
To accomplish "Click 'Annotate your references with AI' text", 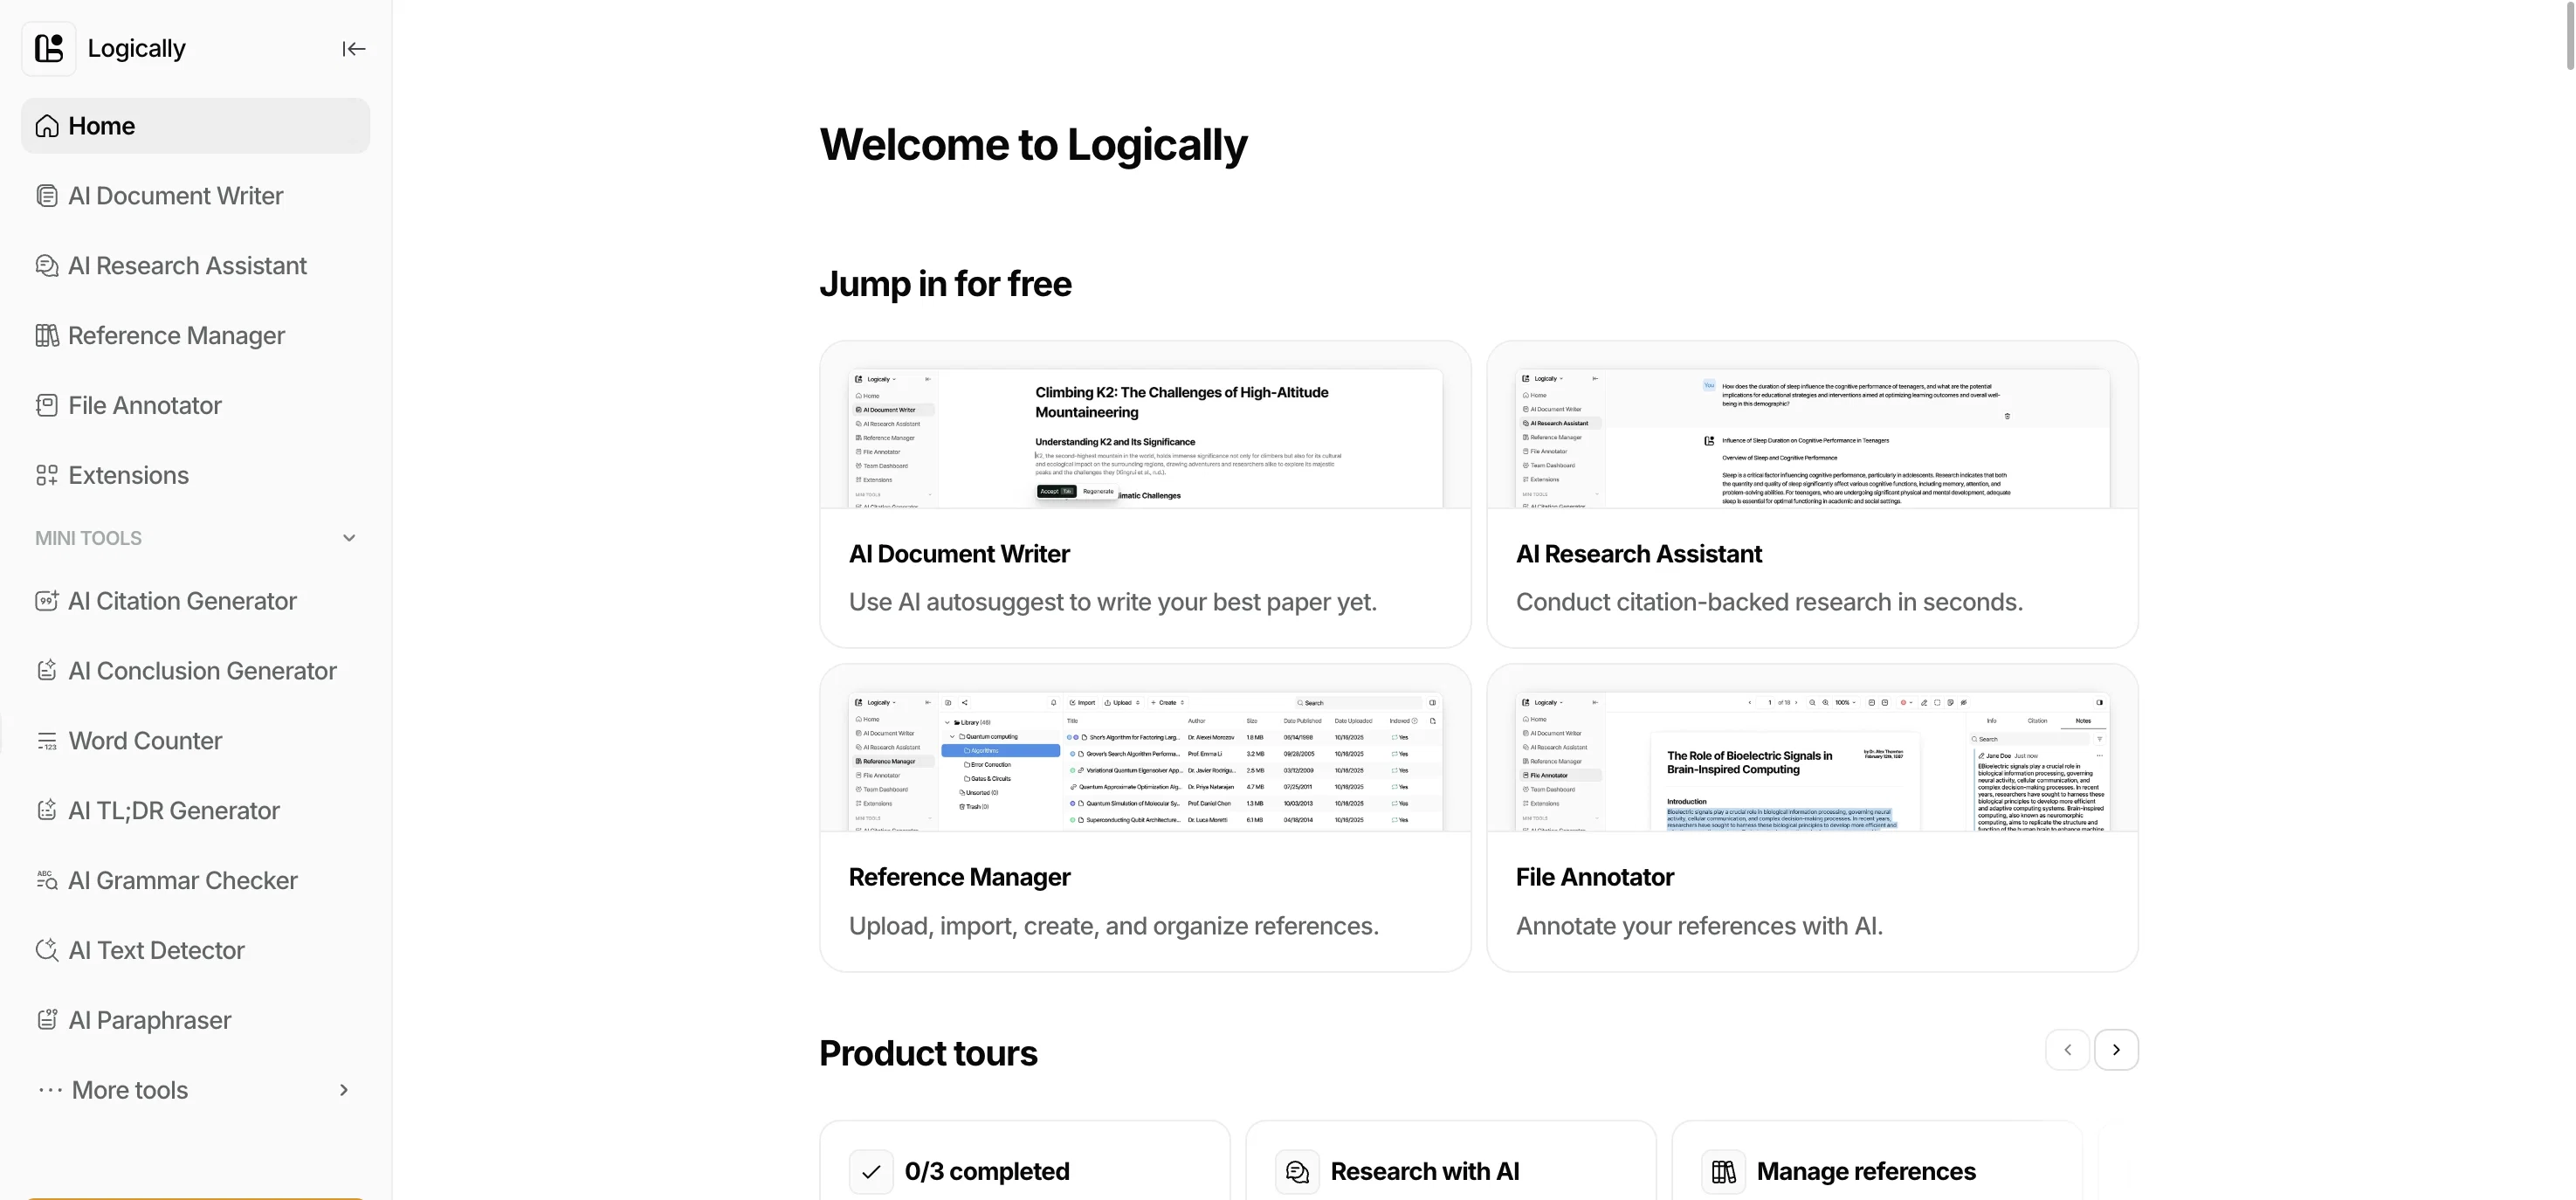I will [1699, 926].
